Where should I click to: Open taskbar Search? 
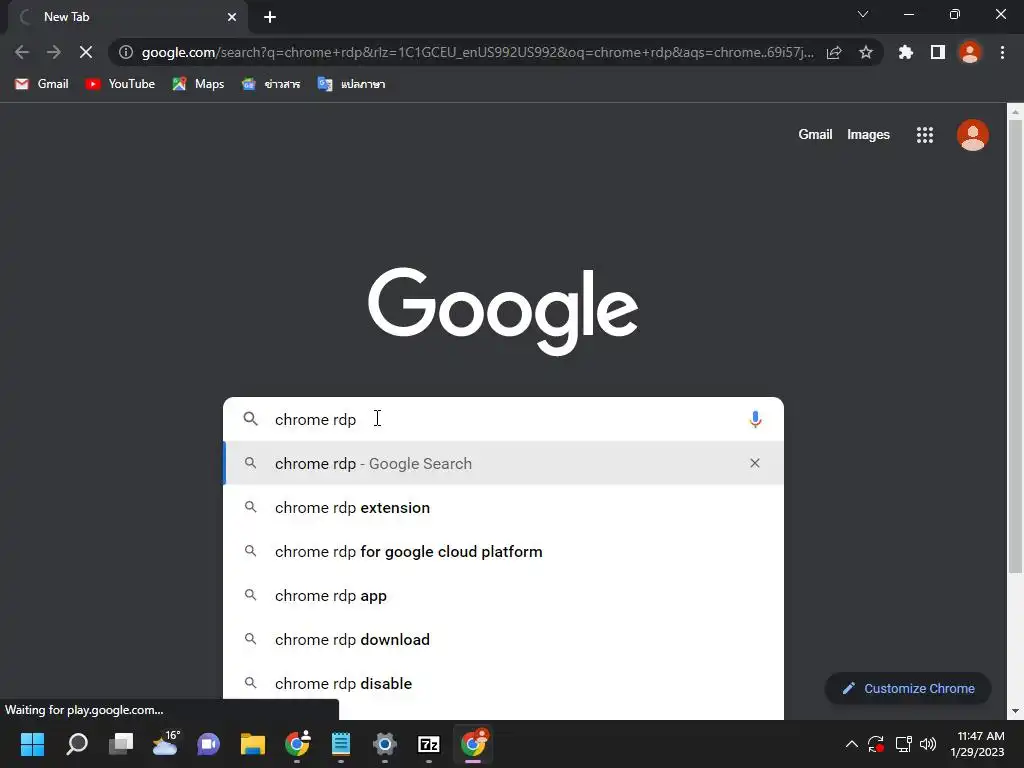pyautogui.click(x=77, y=744)
